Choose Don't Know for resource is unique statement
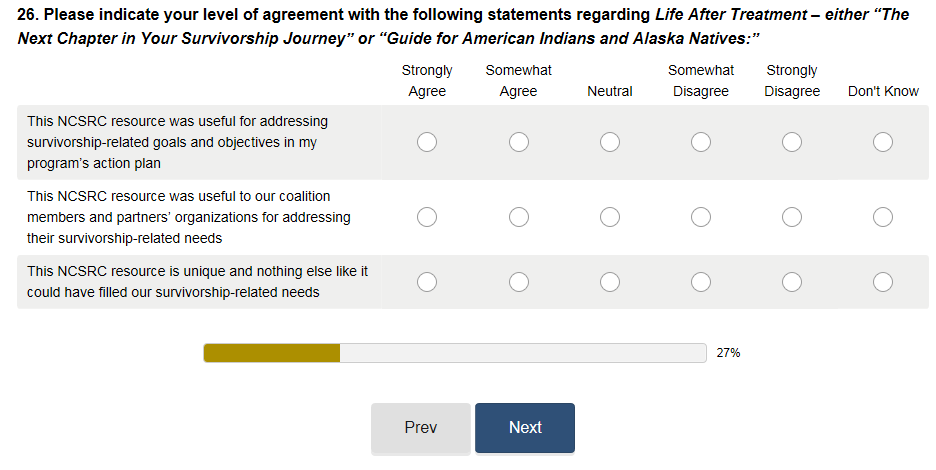 (x=883, y=282)
